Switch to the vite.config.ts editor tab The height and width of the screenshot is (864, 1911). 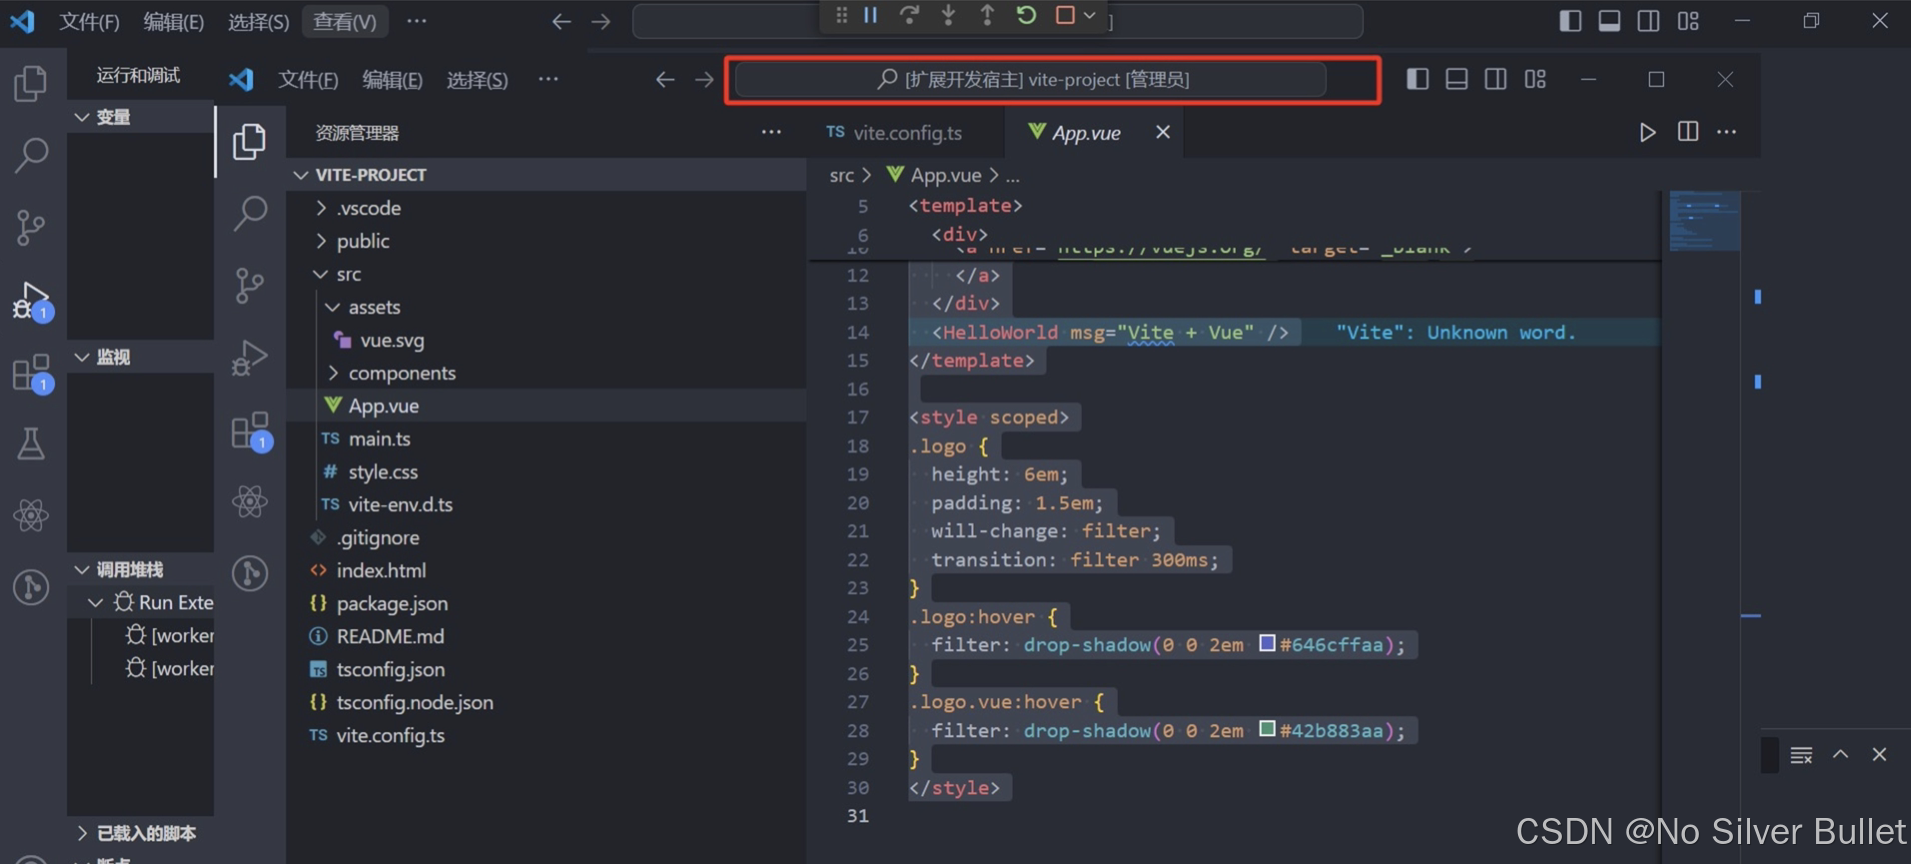pyautogui.click(x=894, y=133)
